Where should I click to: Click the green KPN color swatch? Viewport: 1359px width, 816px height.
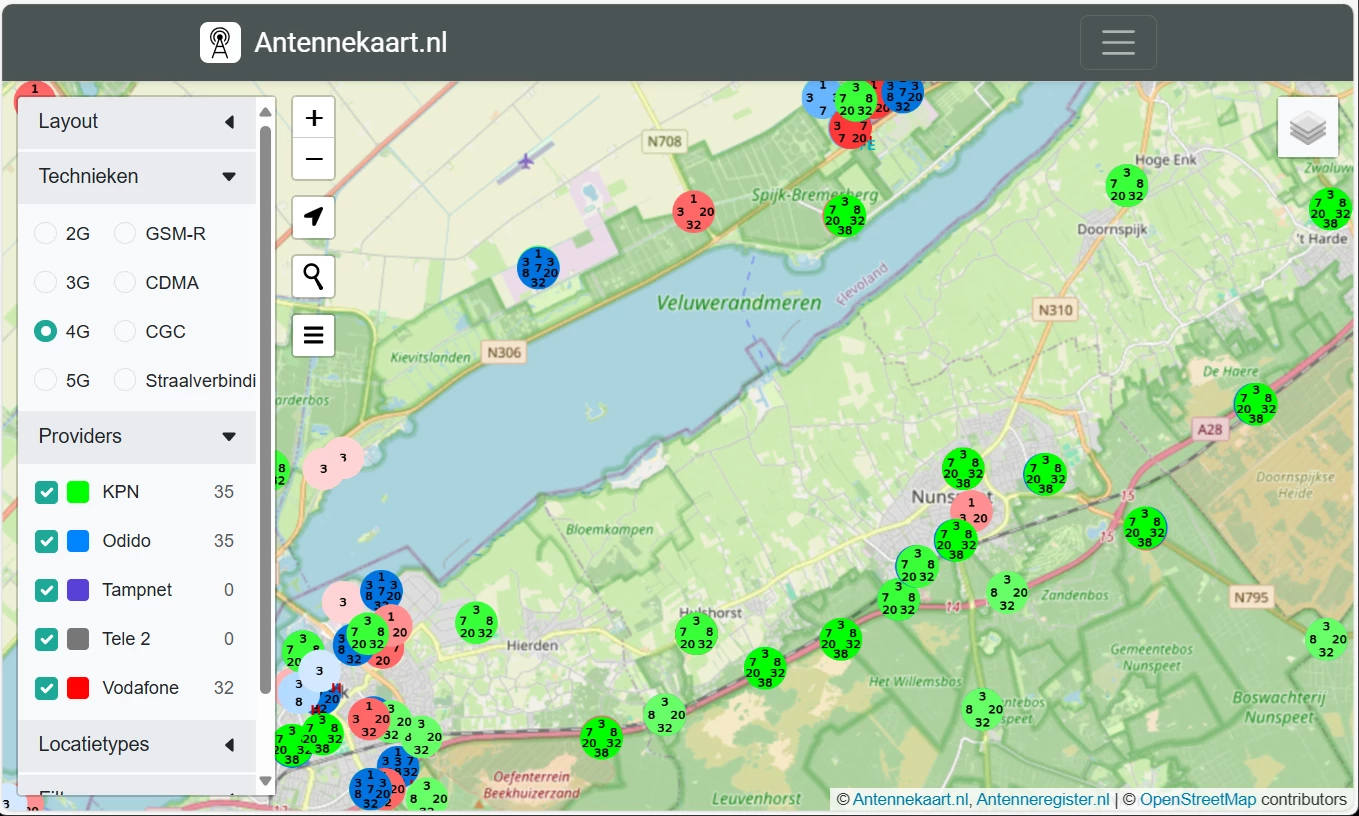click(78, 492)
